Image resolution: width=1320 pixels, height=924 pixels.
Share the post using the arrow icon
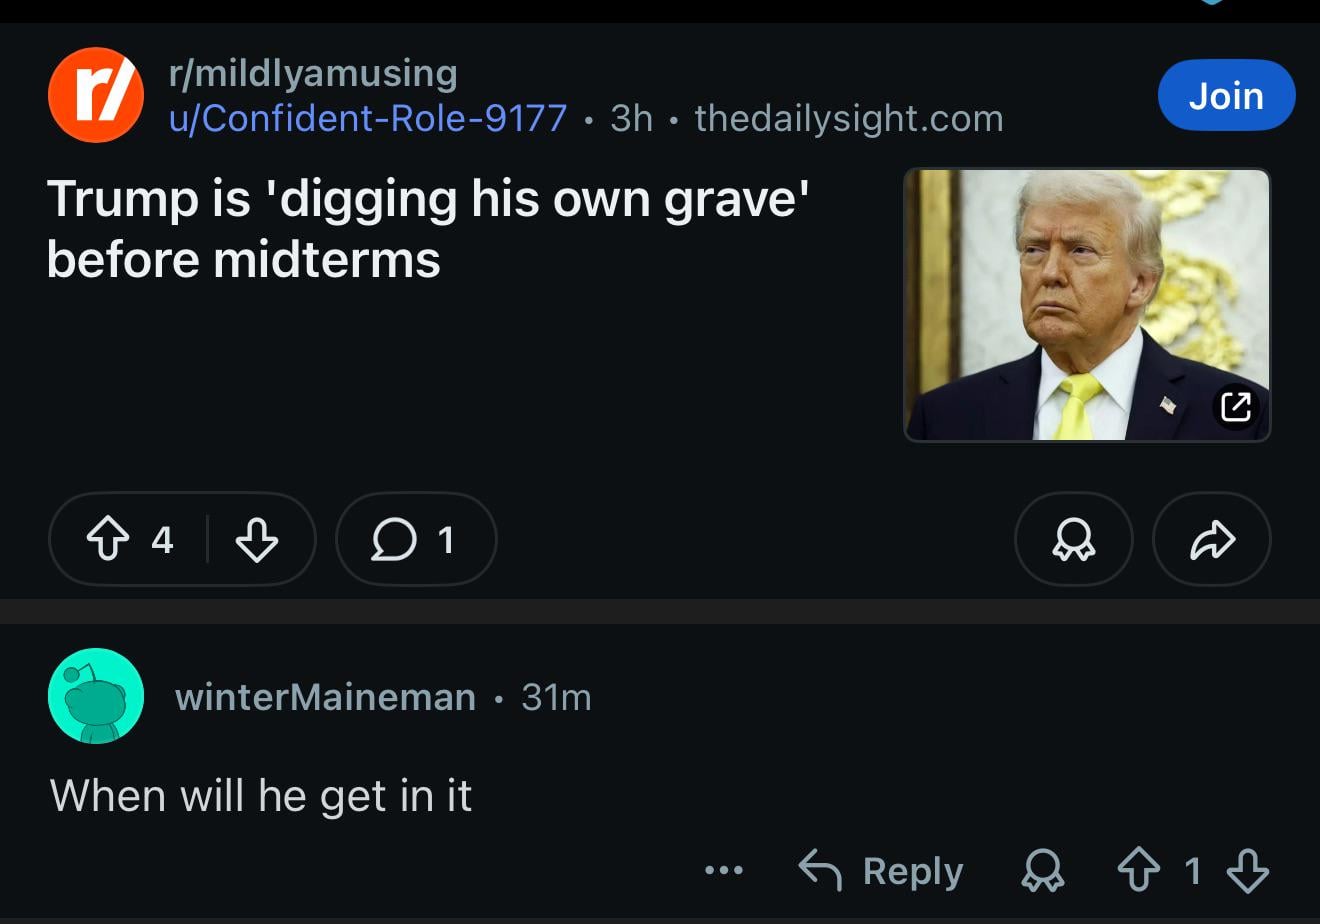coord(1212,540)
